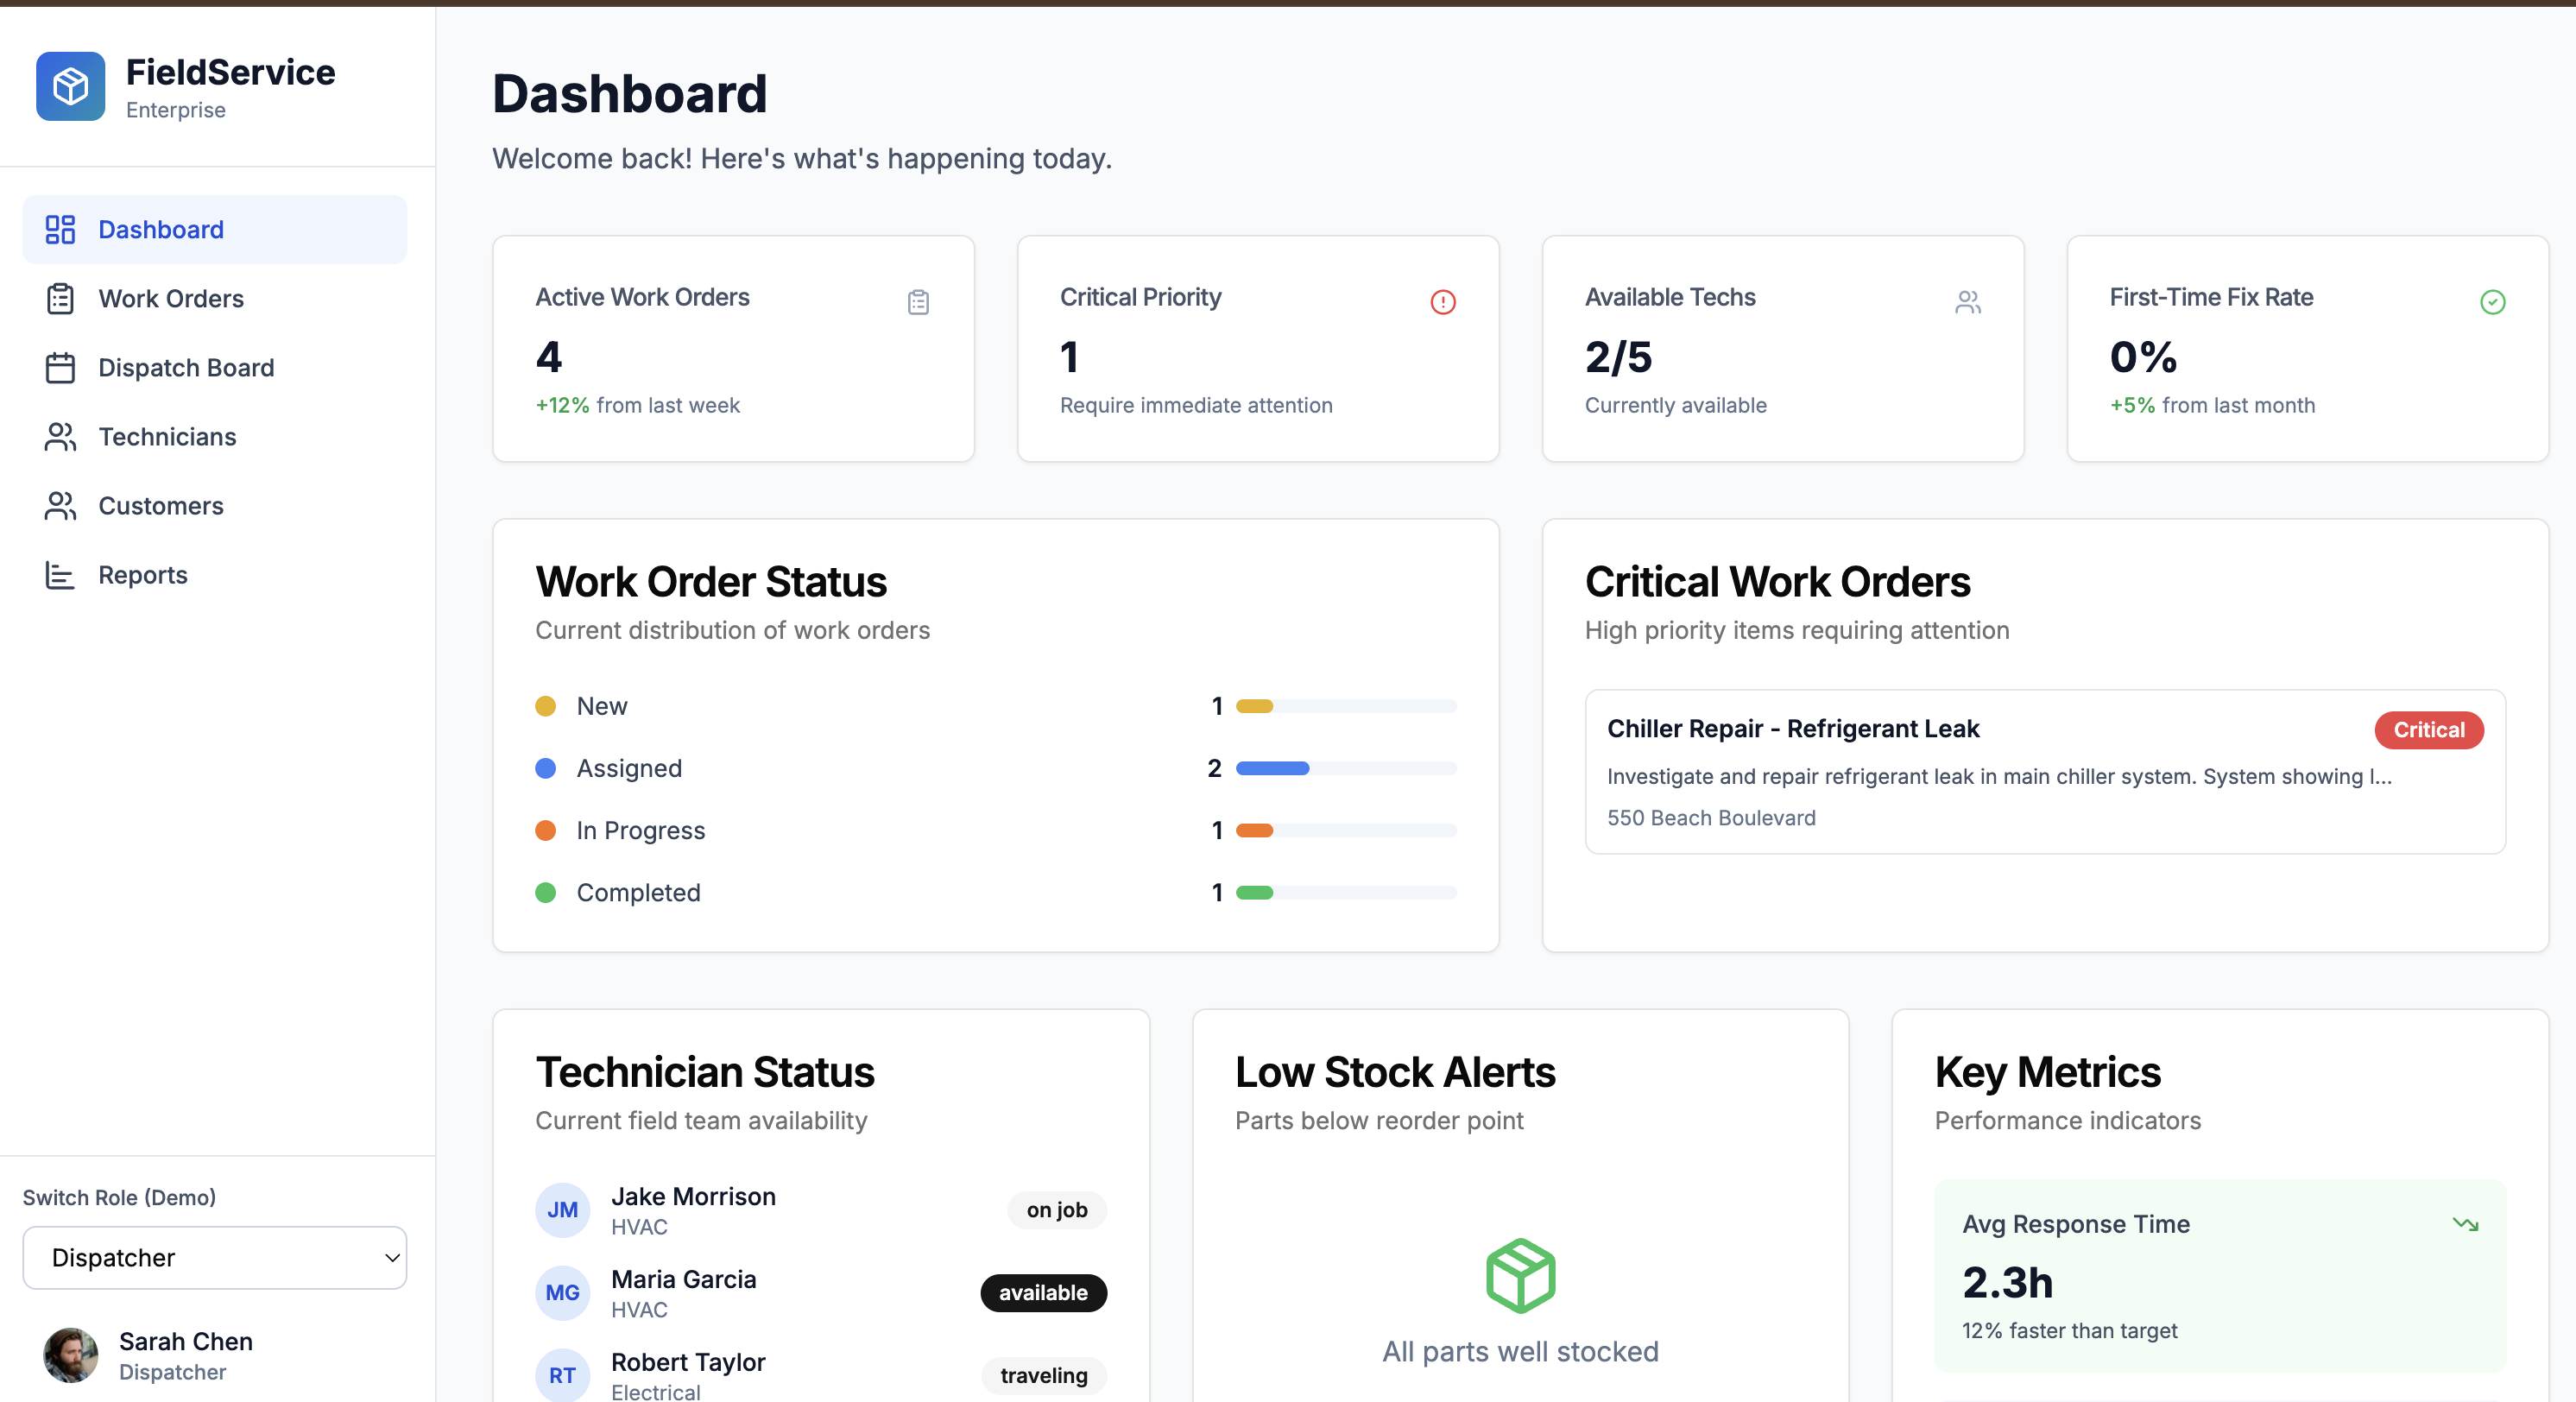
Task: Click the red Critical badge
Action: point(2427,730)
